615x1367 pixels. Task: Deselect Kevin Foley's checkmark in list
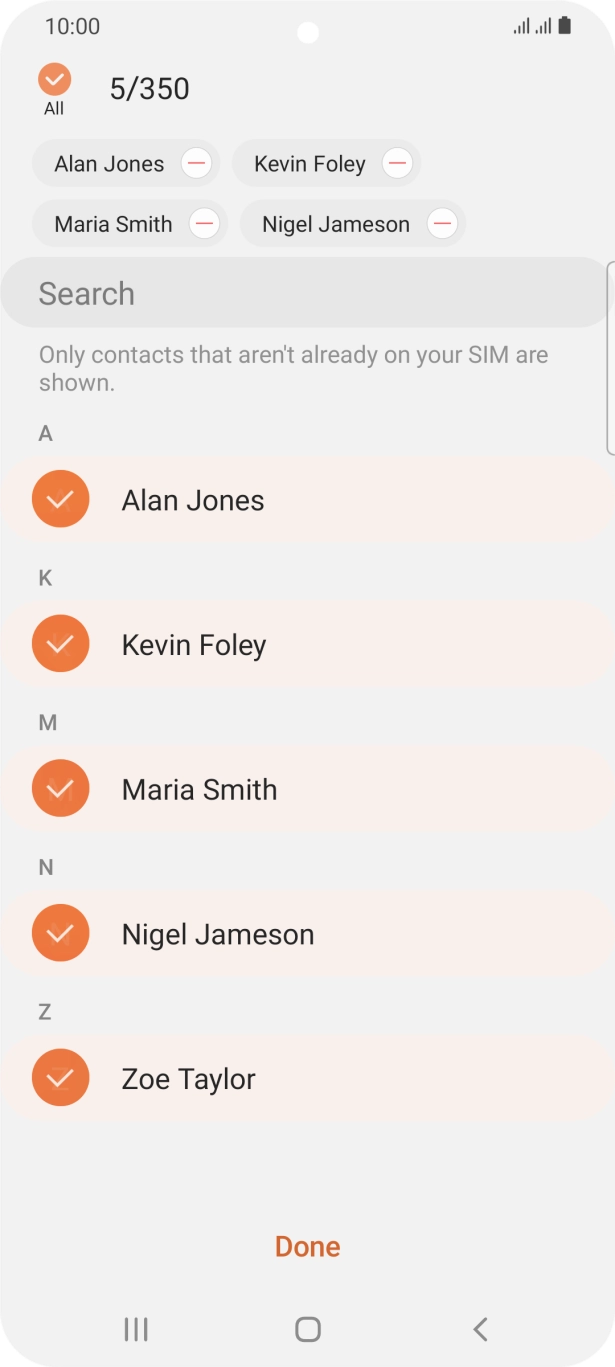60,643
